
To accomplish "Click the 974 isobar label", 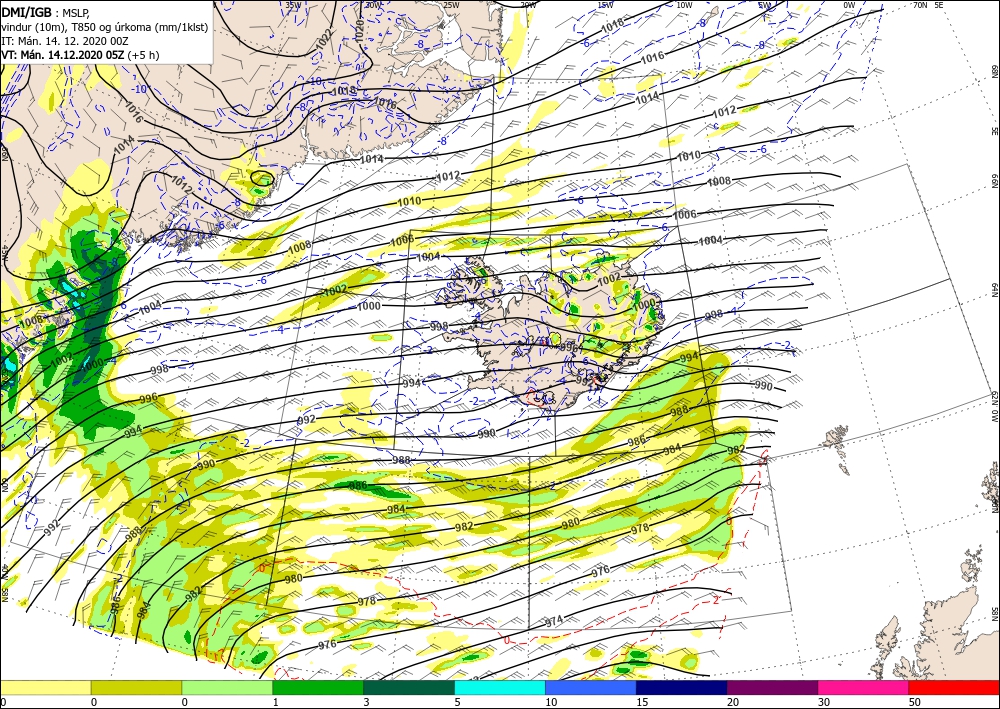I will [x=554, y=621].
